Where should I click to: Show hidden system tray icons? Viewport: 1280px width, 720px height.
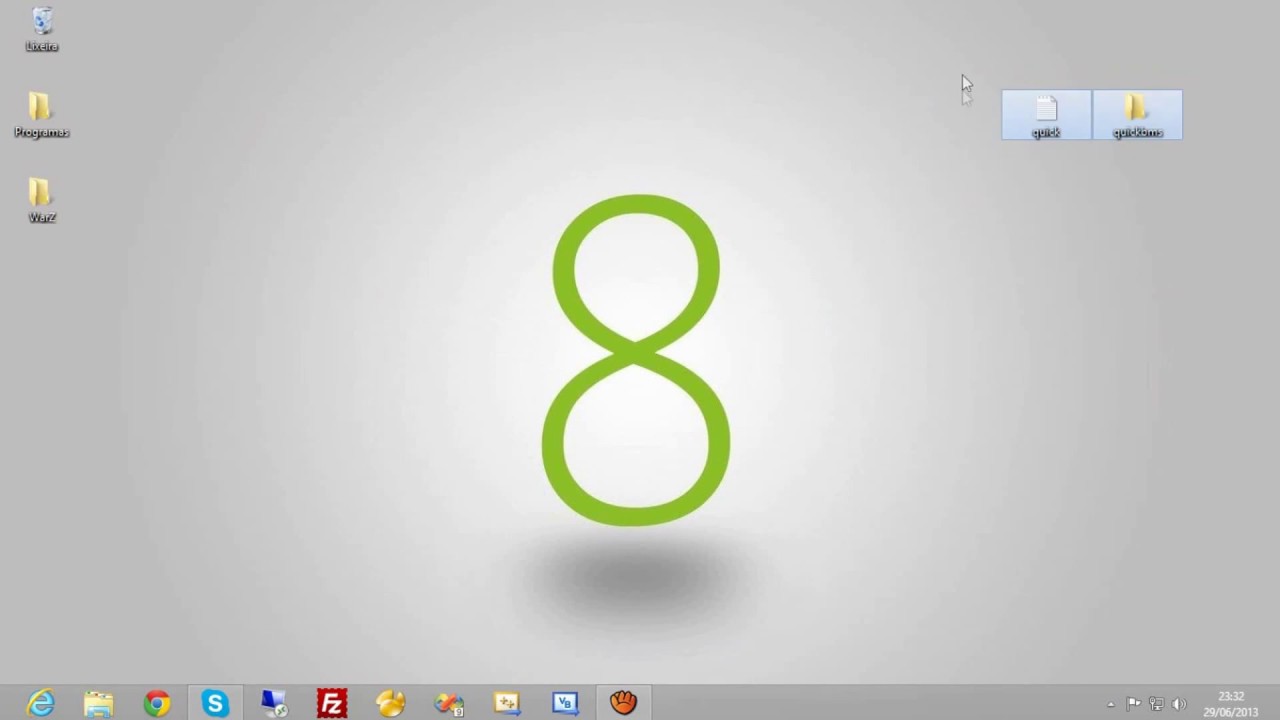click(x=1110, y=704)
